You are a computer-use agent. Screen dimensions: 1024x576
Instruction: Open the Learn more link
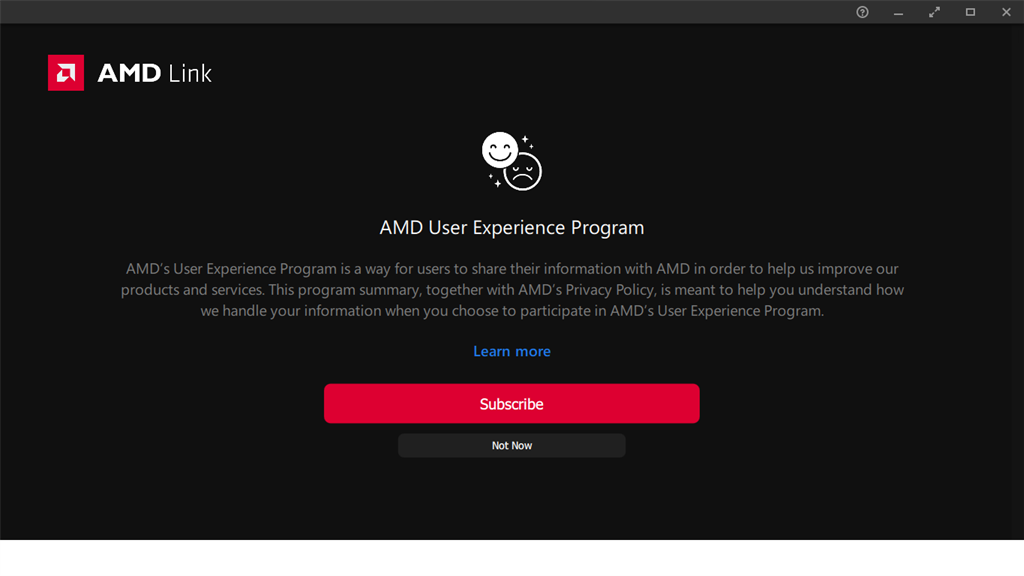click(x=512, y=351)
